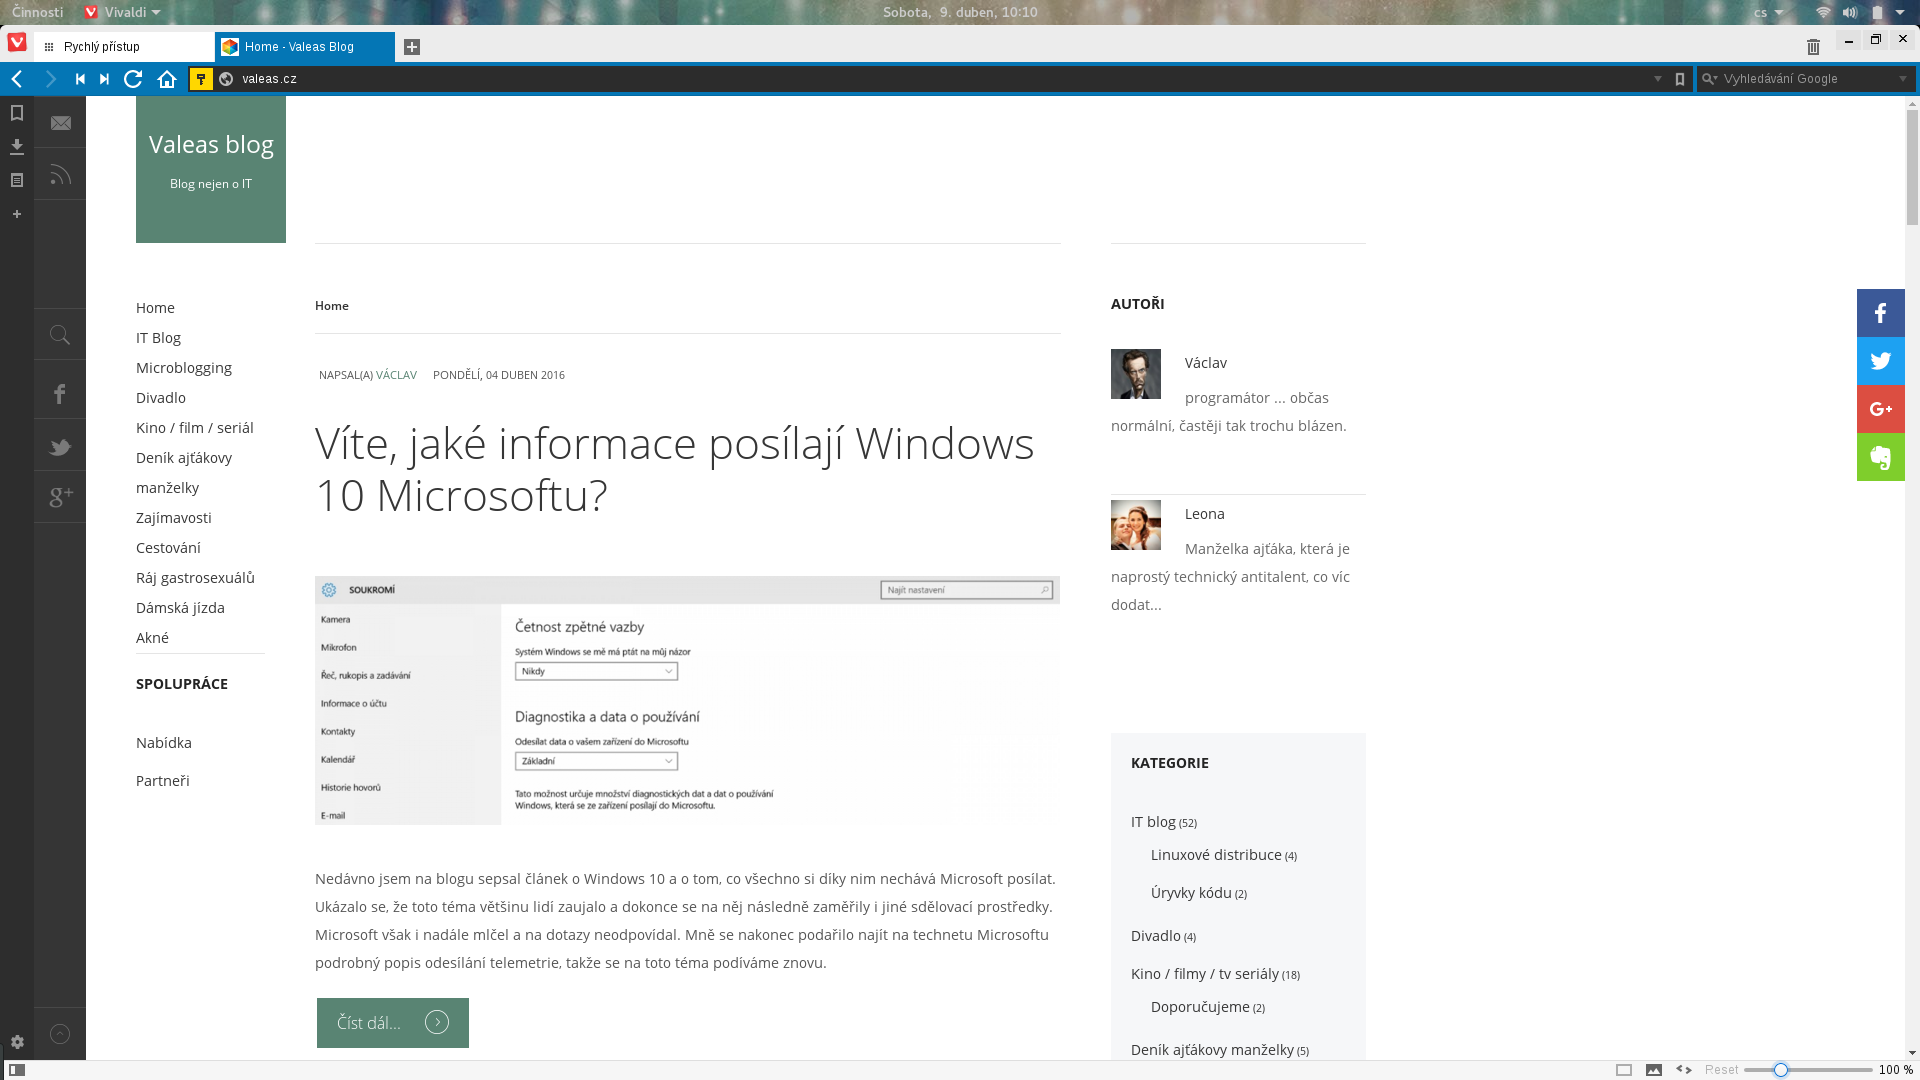1920x1080 pixels.
Task: Open page actions code icon
Action: pos(1684,1070)
